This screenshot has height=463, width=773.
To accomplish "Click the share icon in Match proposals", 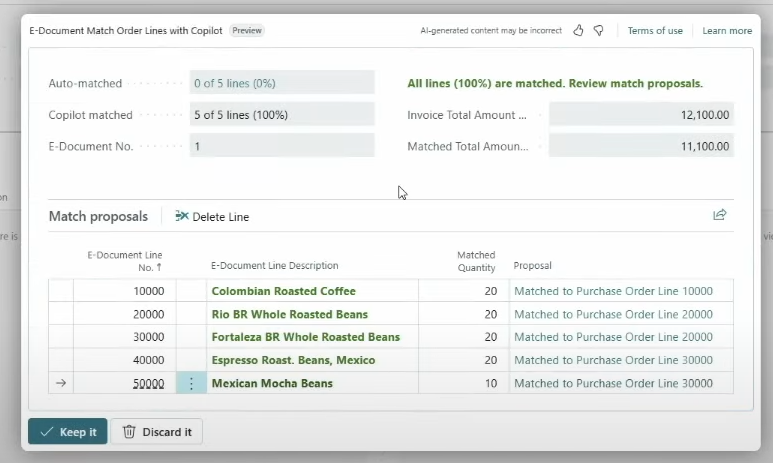I will pos(720,215).
